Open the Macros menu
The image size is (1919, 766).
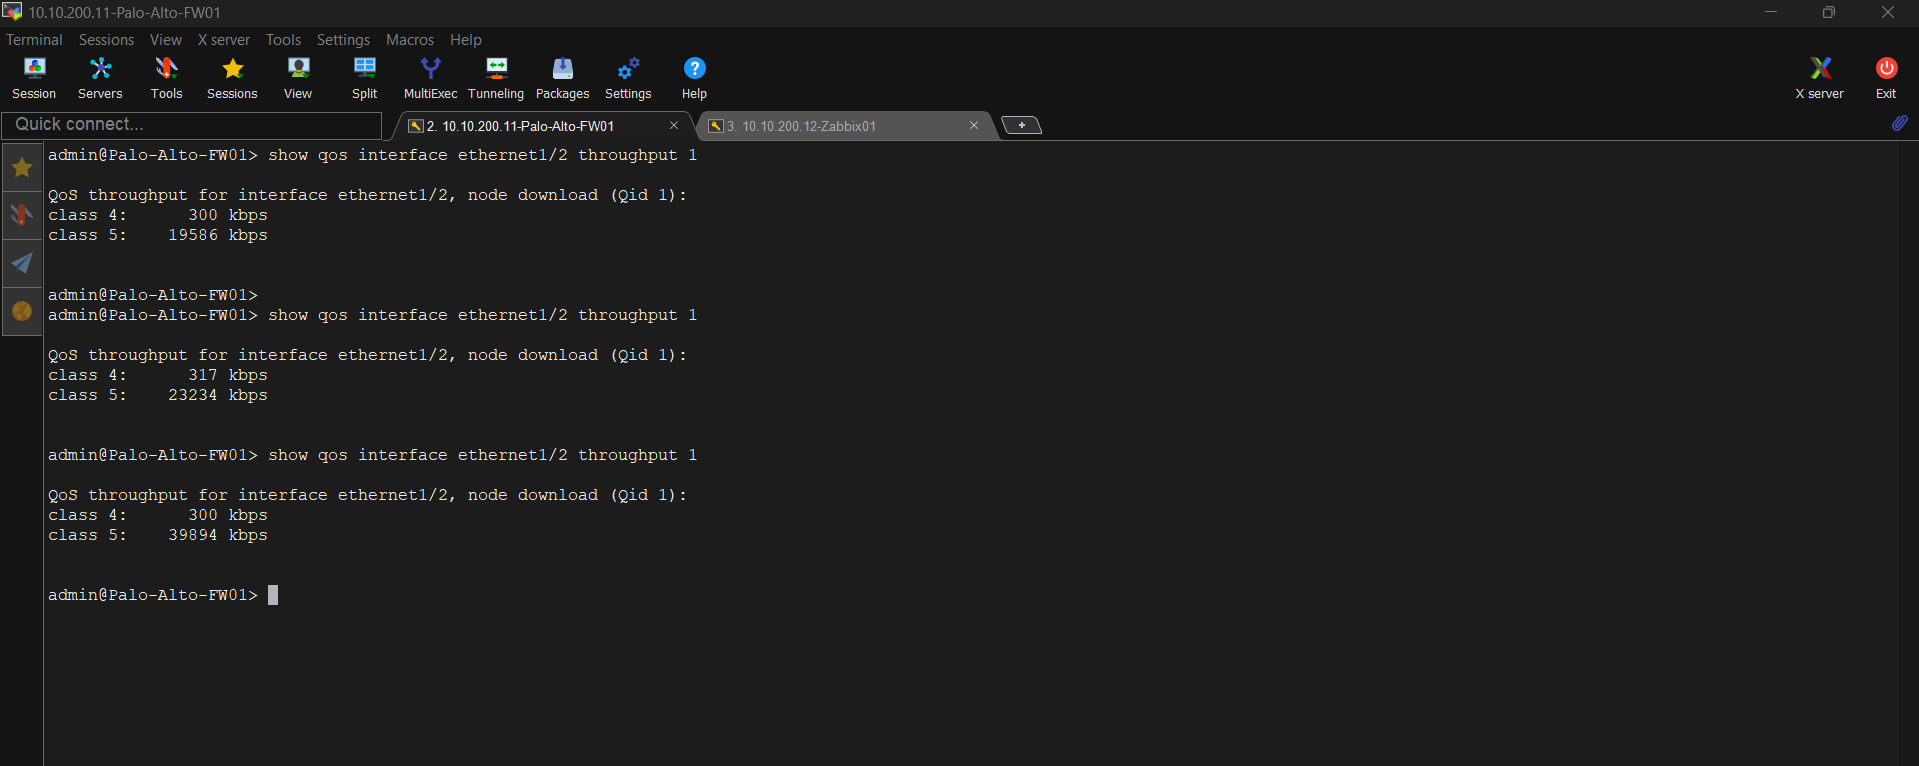(410, 40)
